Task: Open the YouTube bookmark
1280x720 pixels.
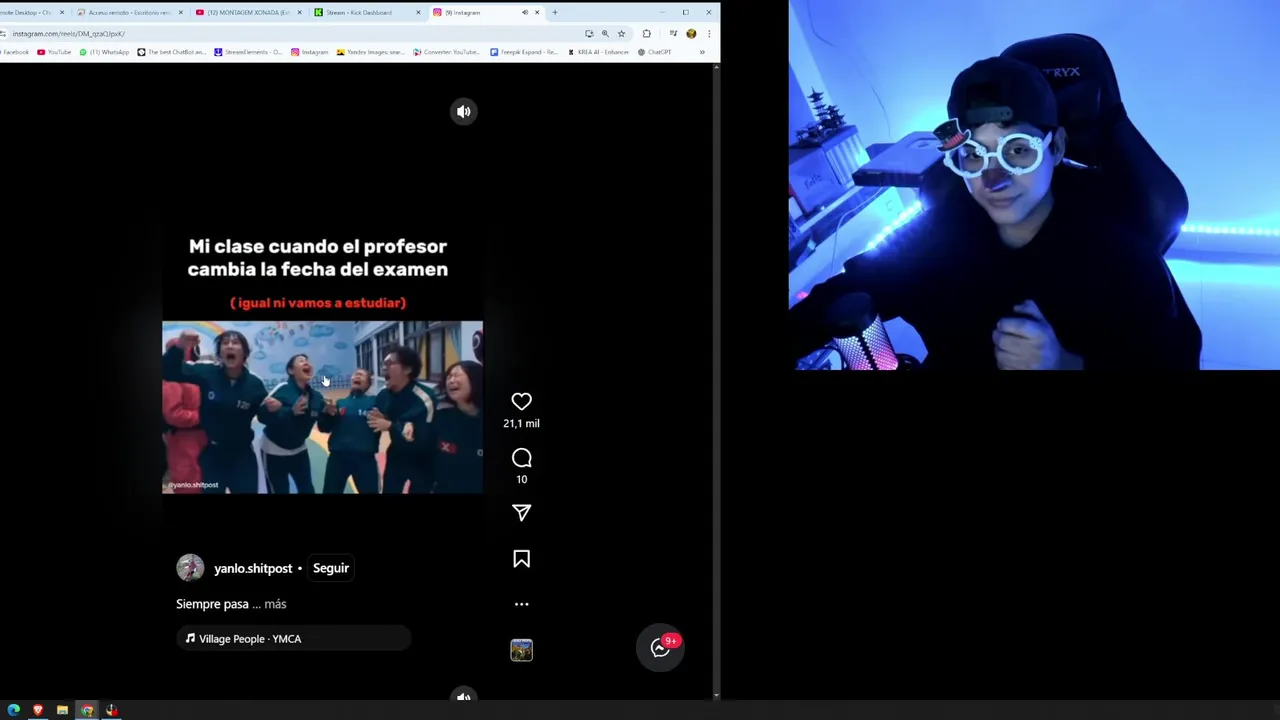Action: (54, 52)
